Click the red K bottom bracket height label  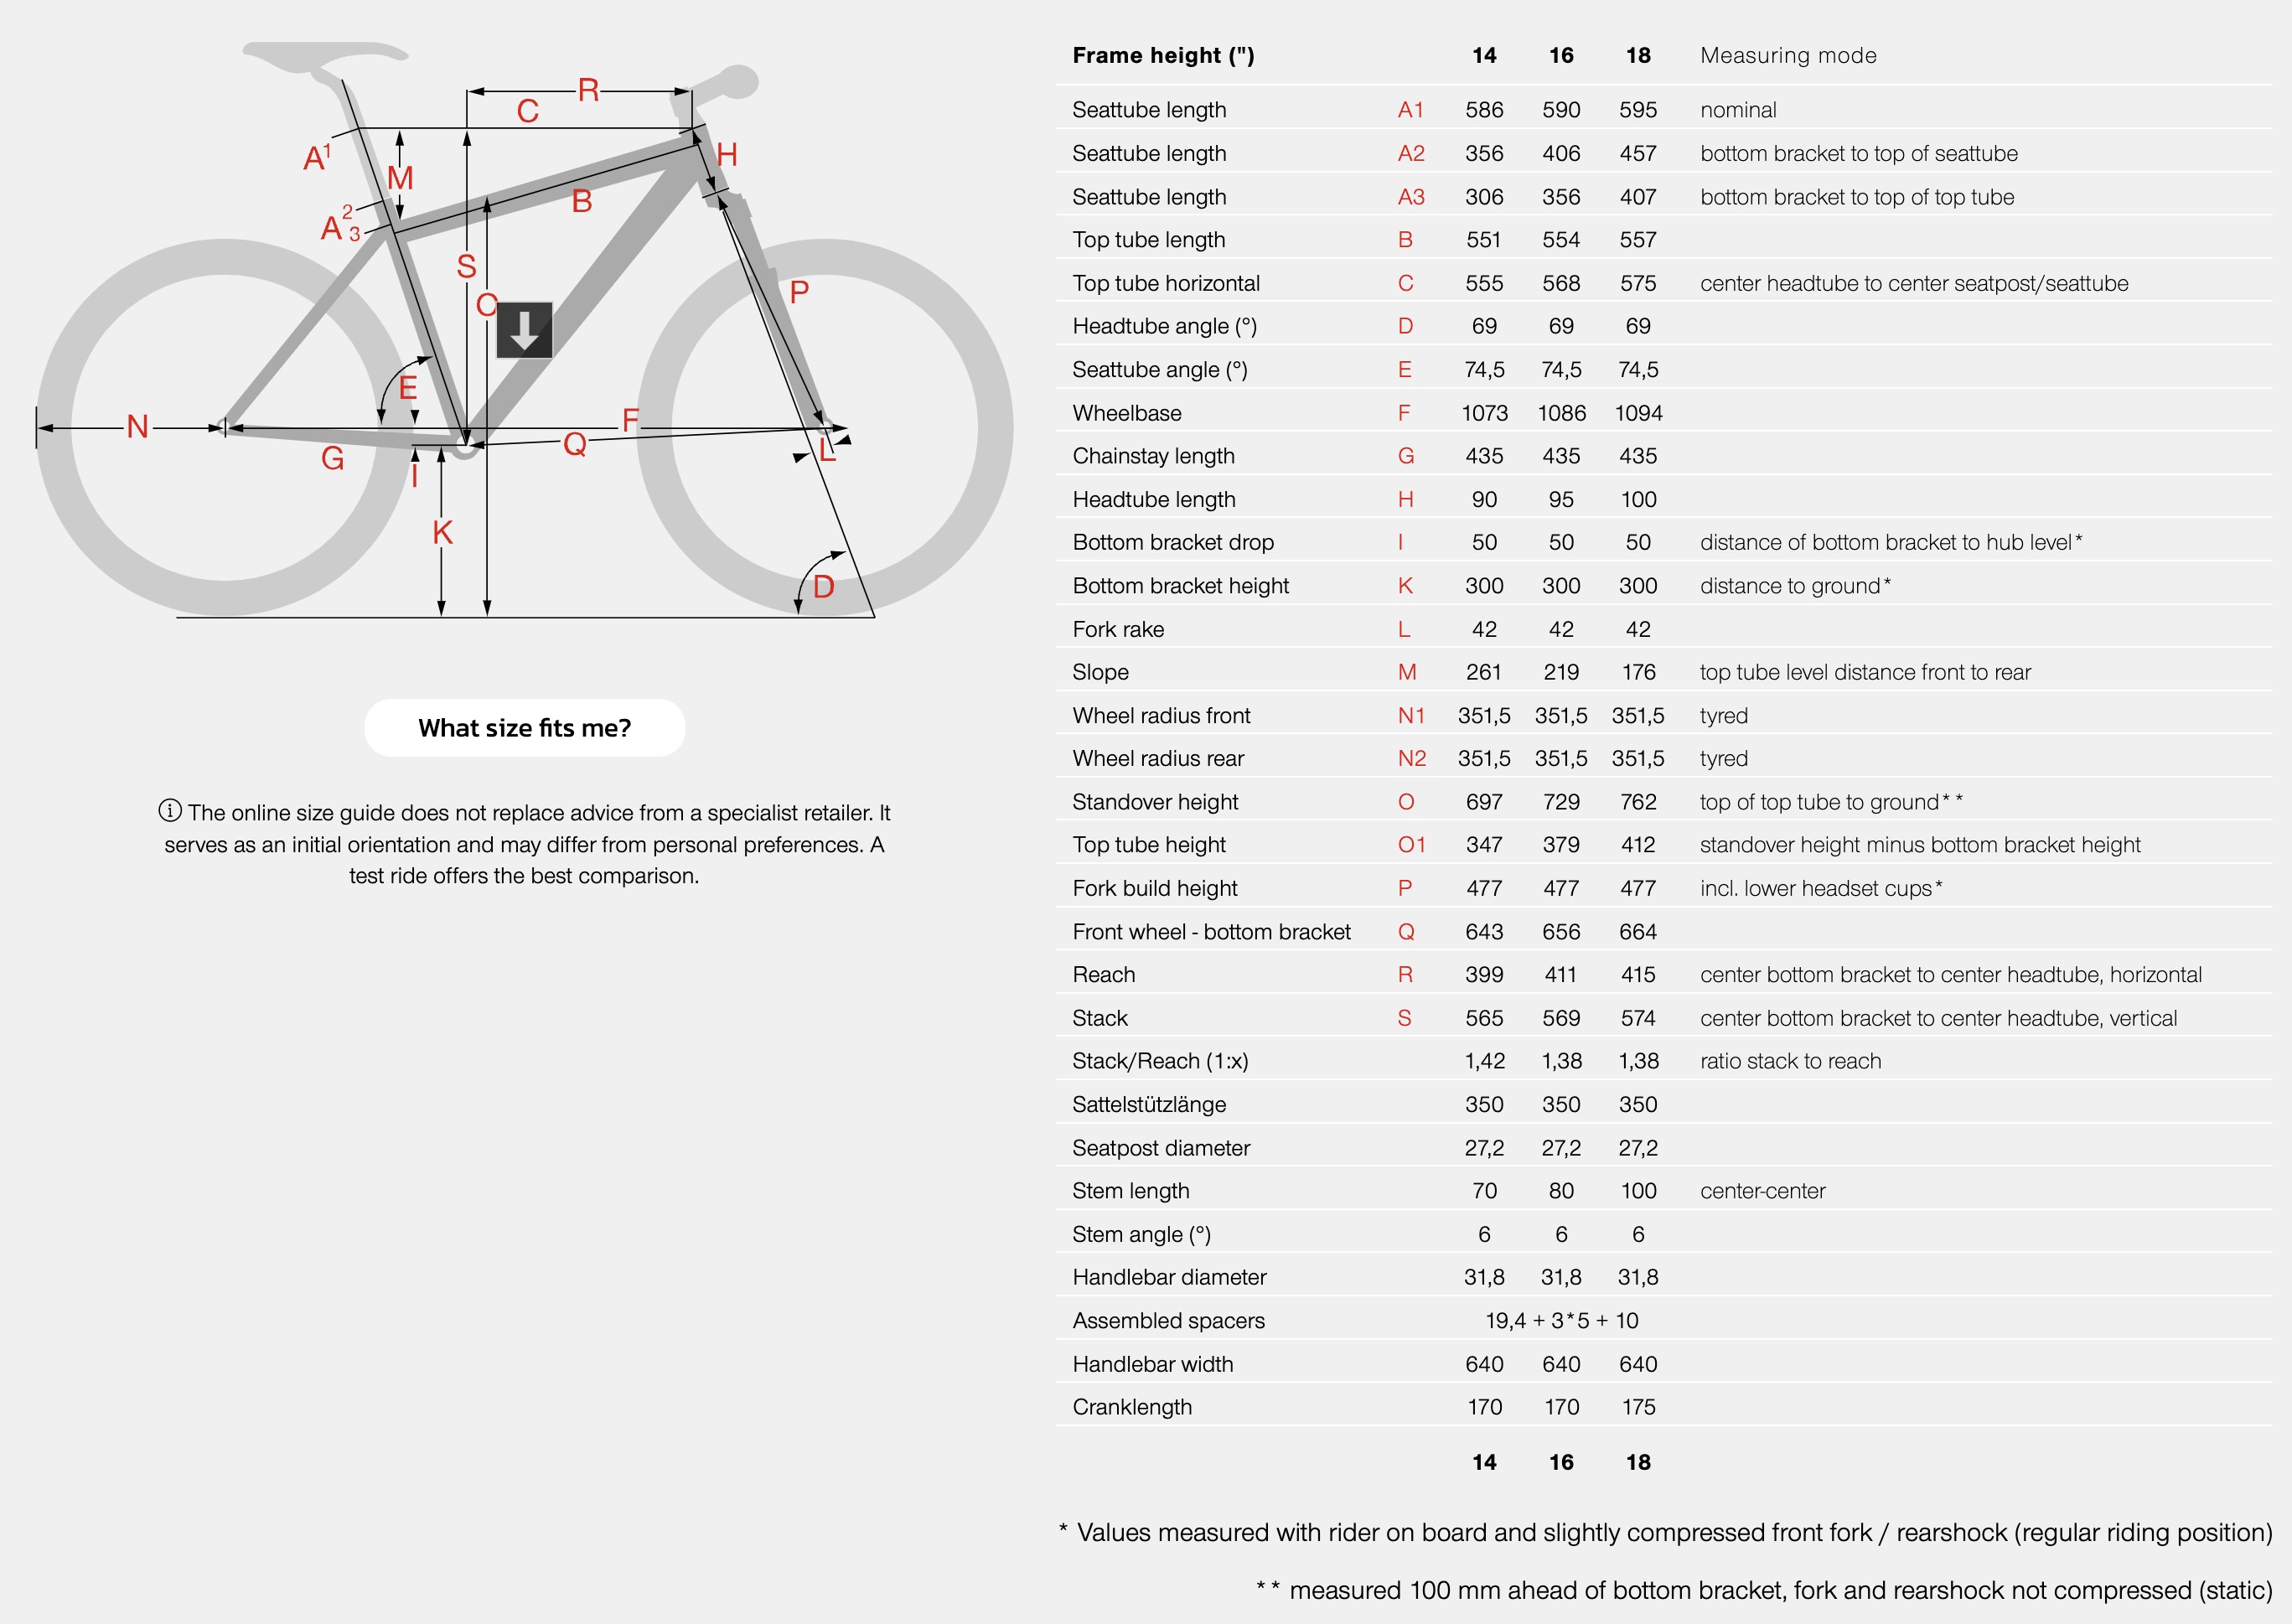[443, 533]
